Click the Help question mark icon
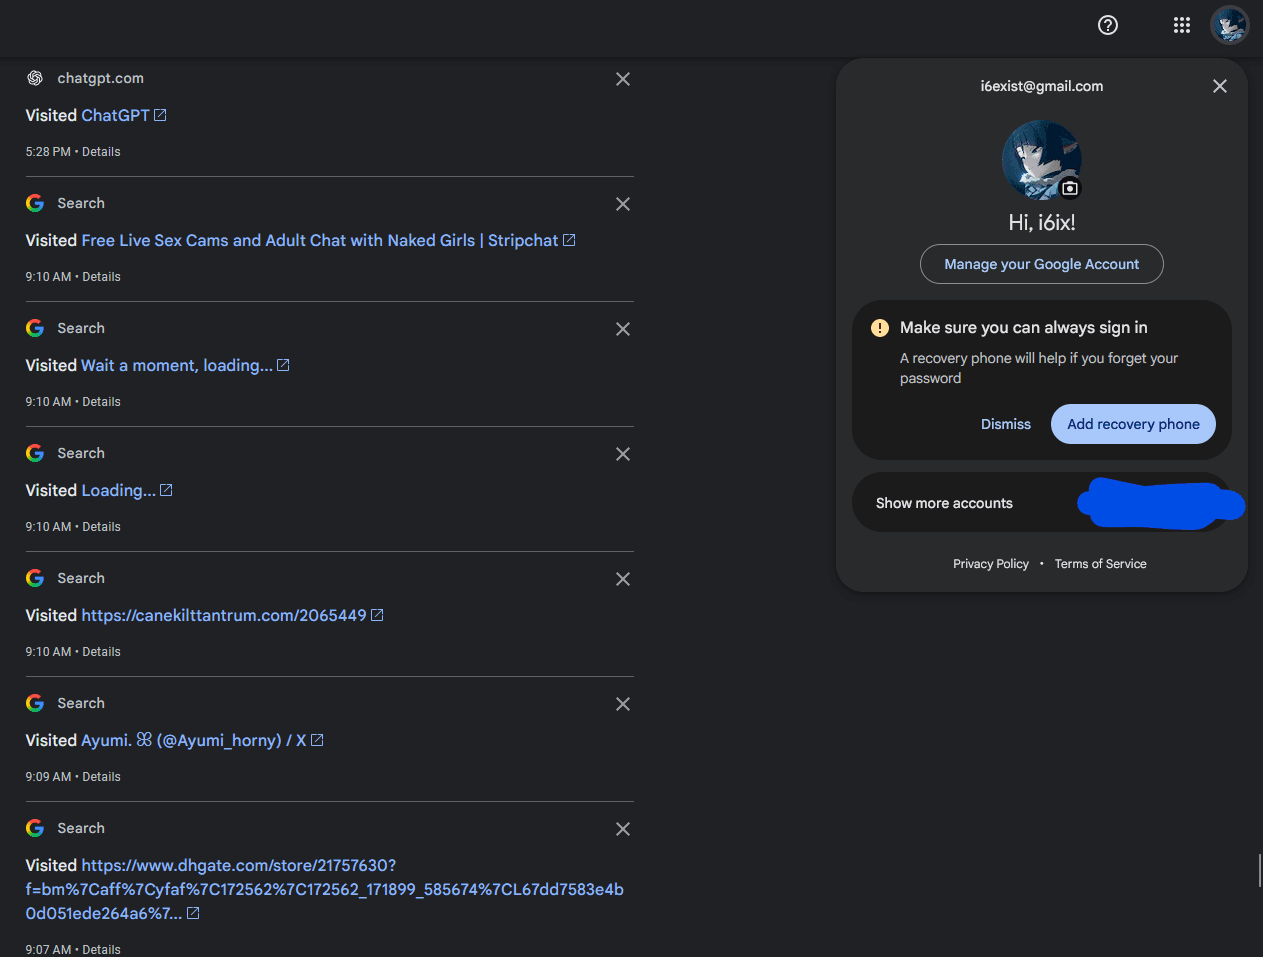 (x=1108, y=26)
